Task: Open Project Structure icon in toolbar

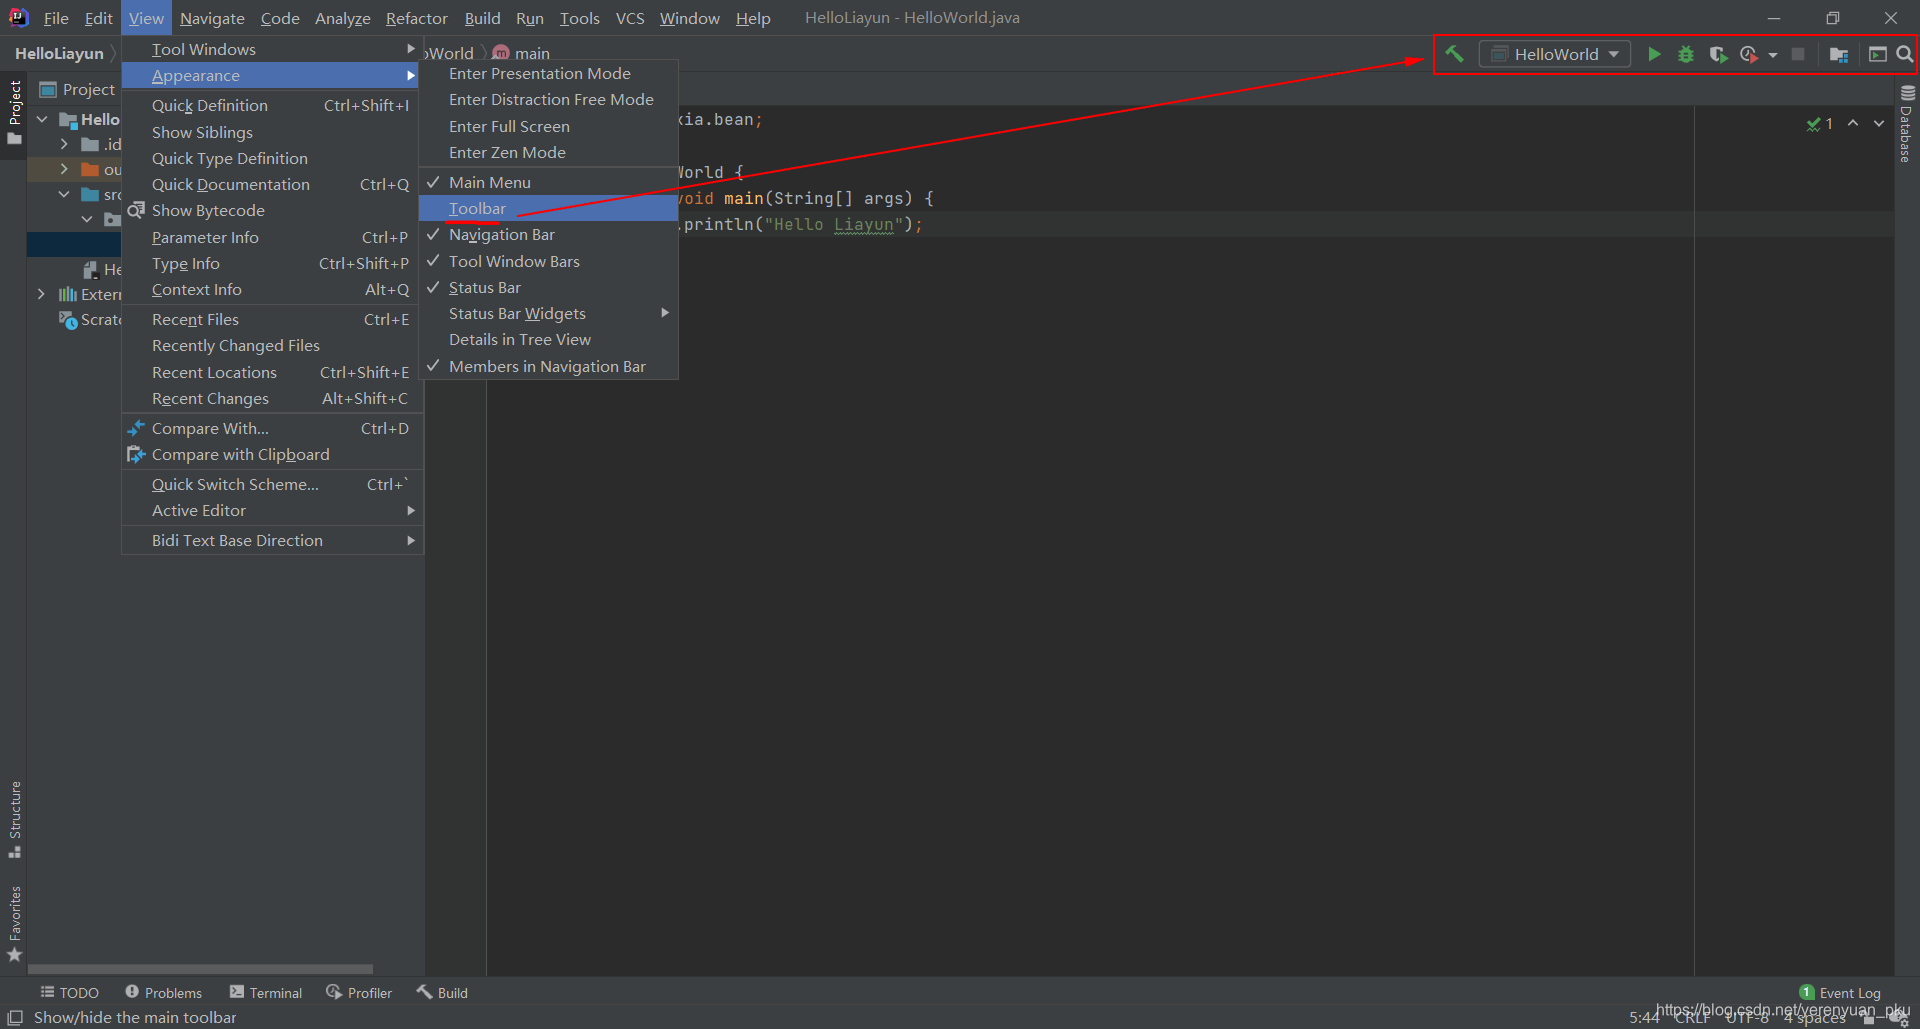Action: [x=1838, y=54]
